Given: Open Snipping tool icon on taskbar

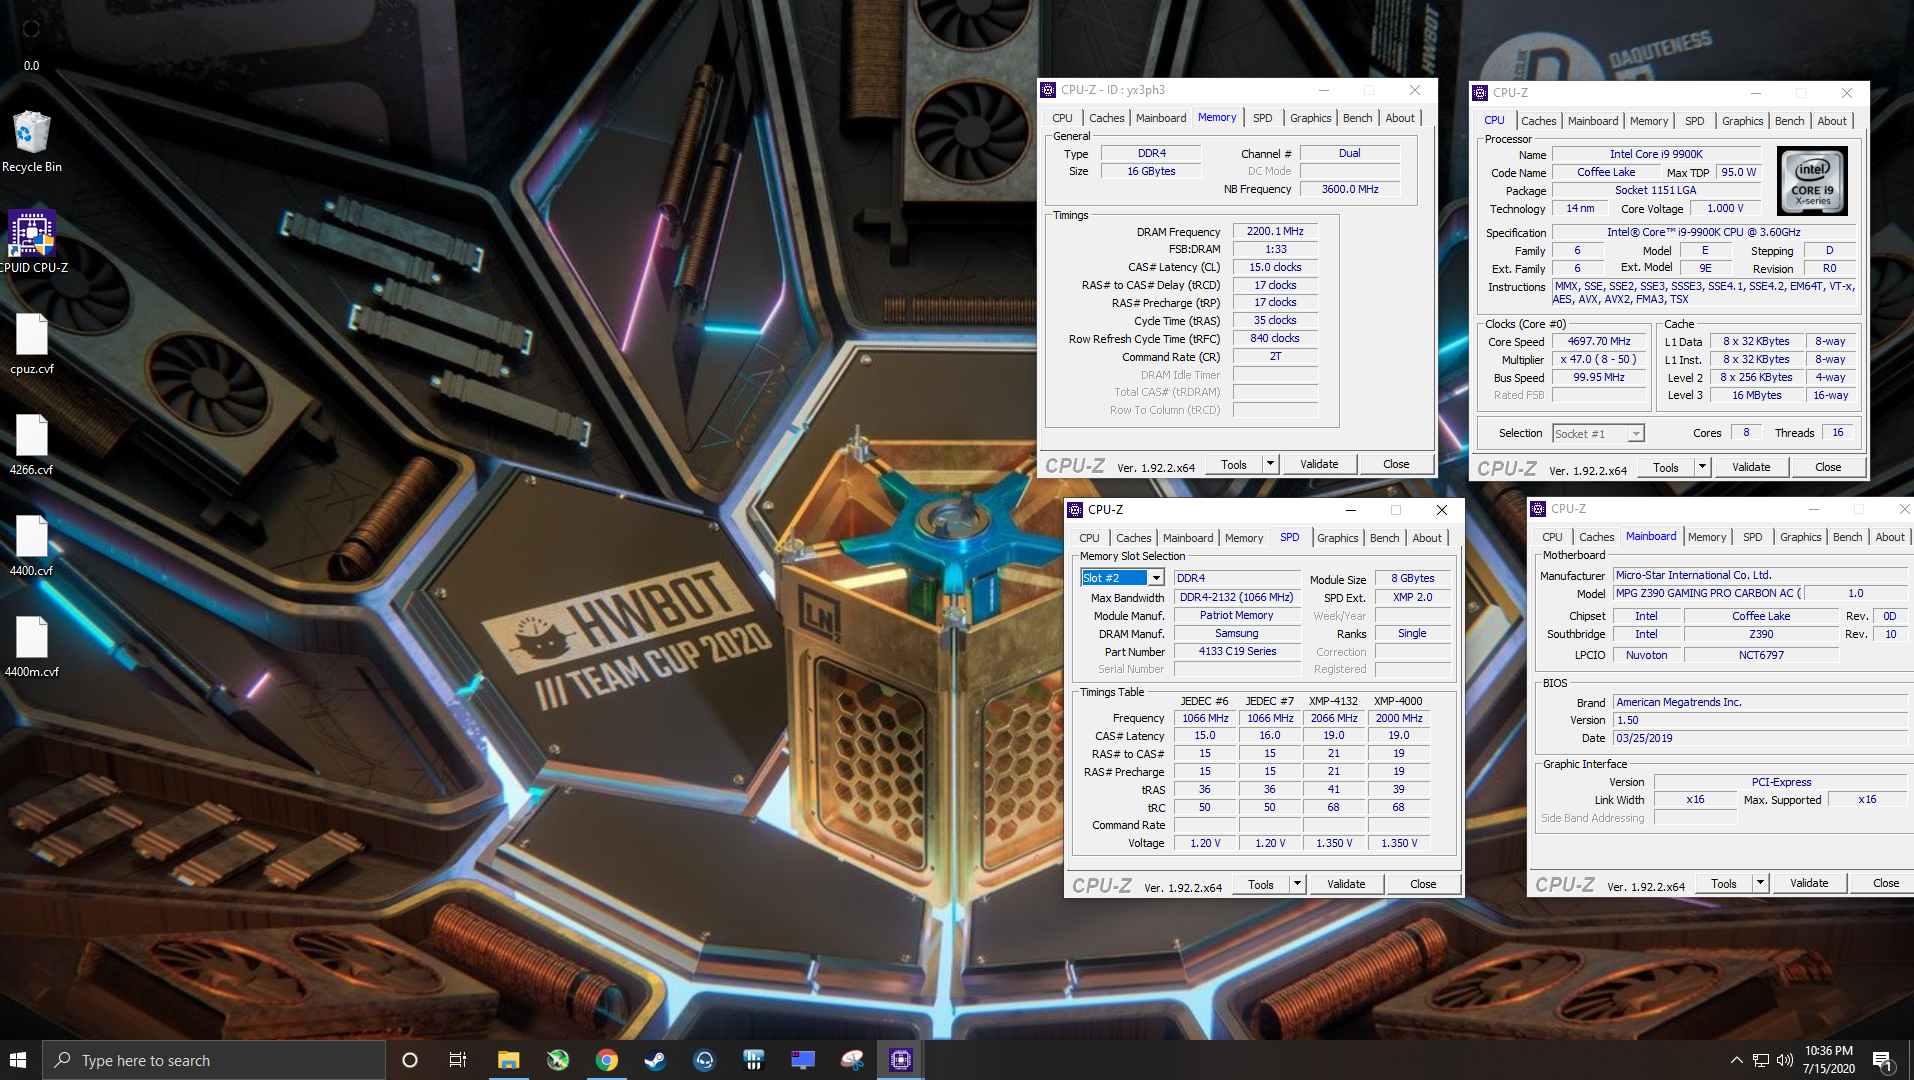Looking at the screenshot, I should 852,1060.
